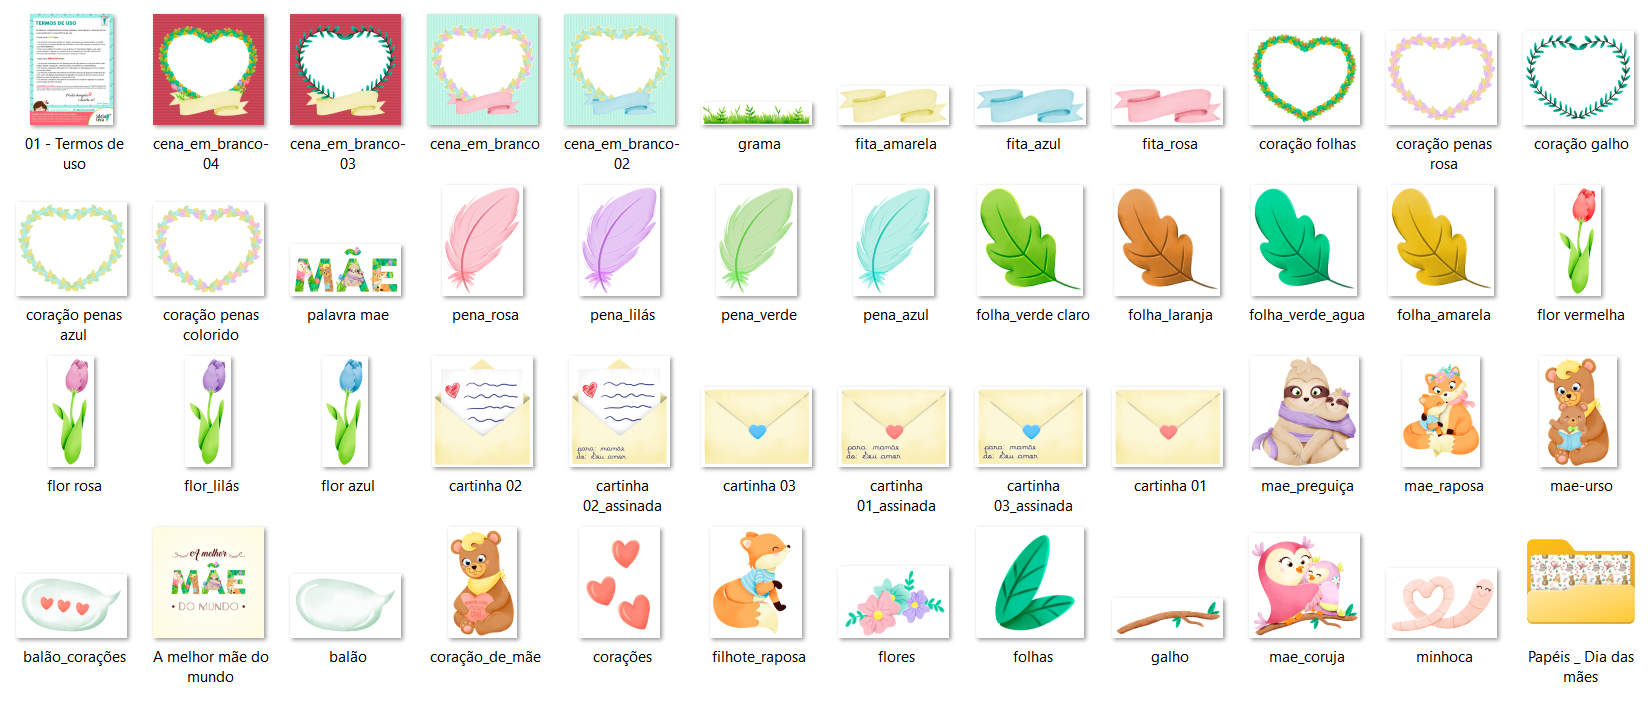The height and width of the screenshot is (707, 1648).
Task: Click the grama grass thumbnail
Action: coord(758,114)
